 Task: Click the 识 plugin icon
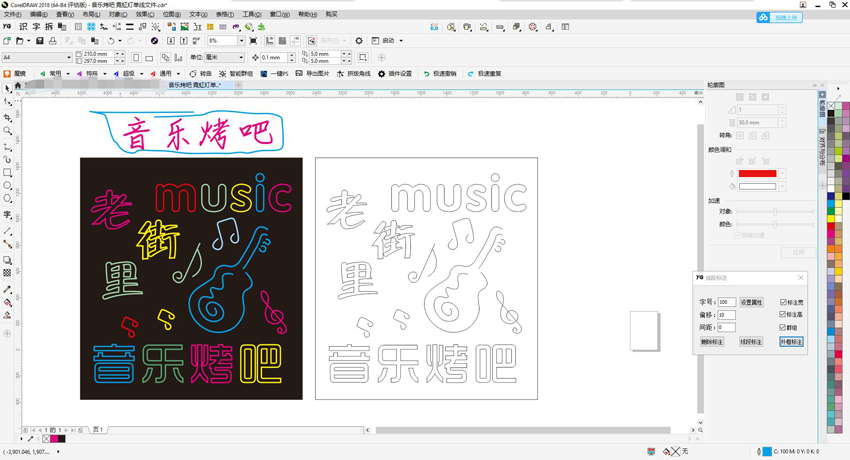23,27
